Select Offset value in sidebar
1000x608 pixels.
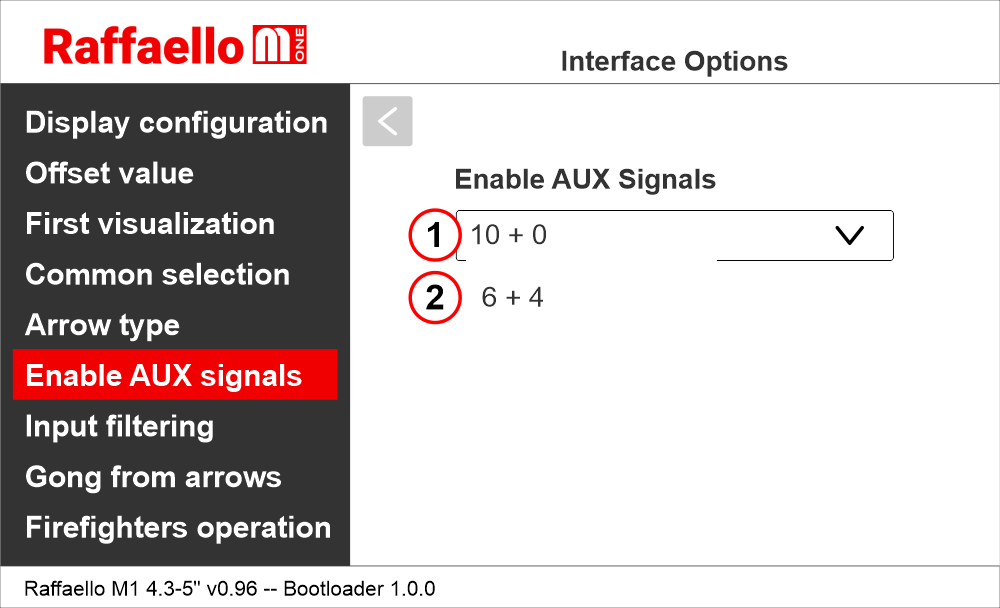[109, 173]
